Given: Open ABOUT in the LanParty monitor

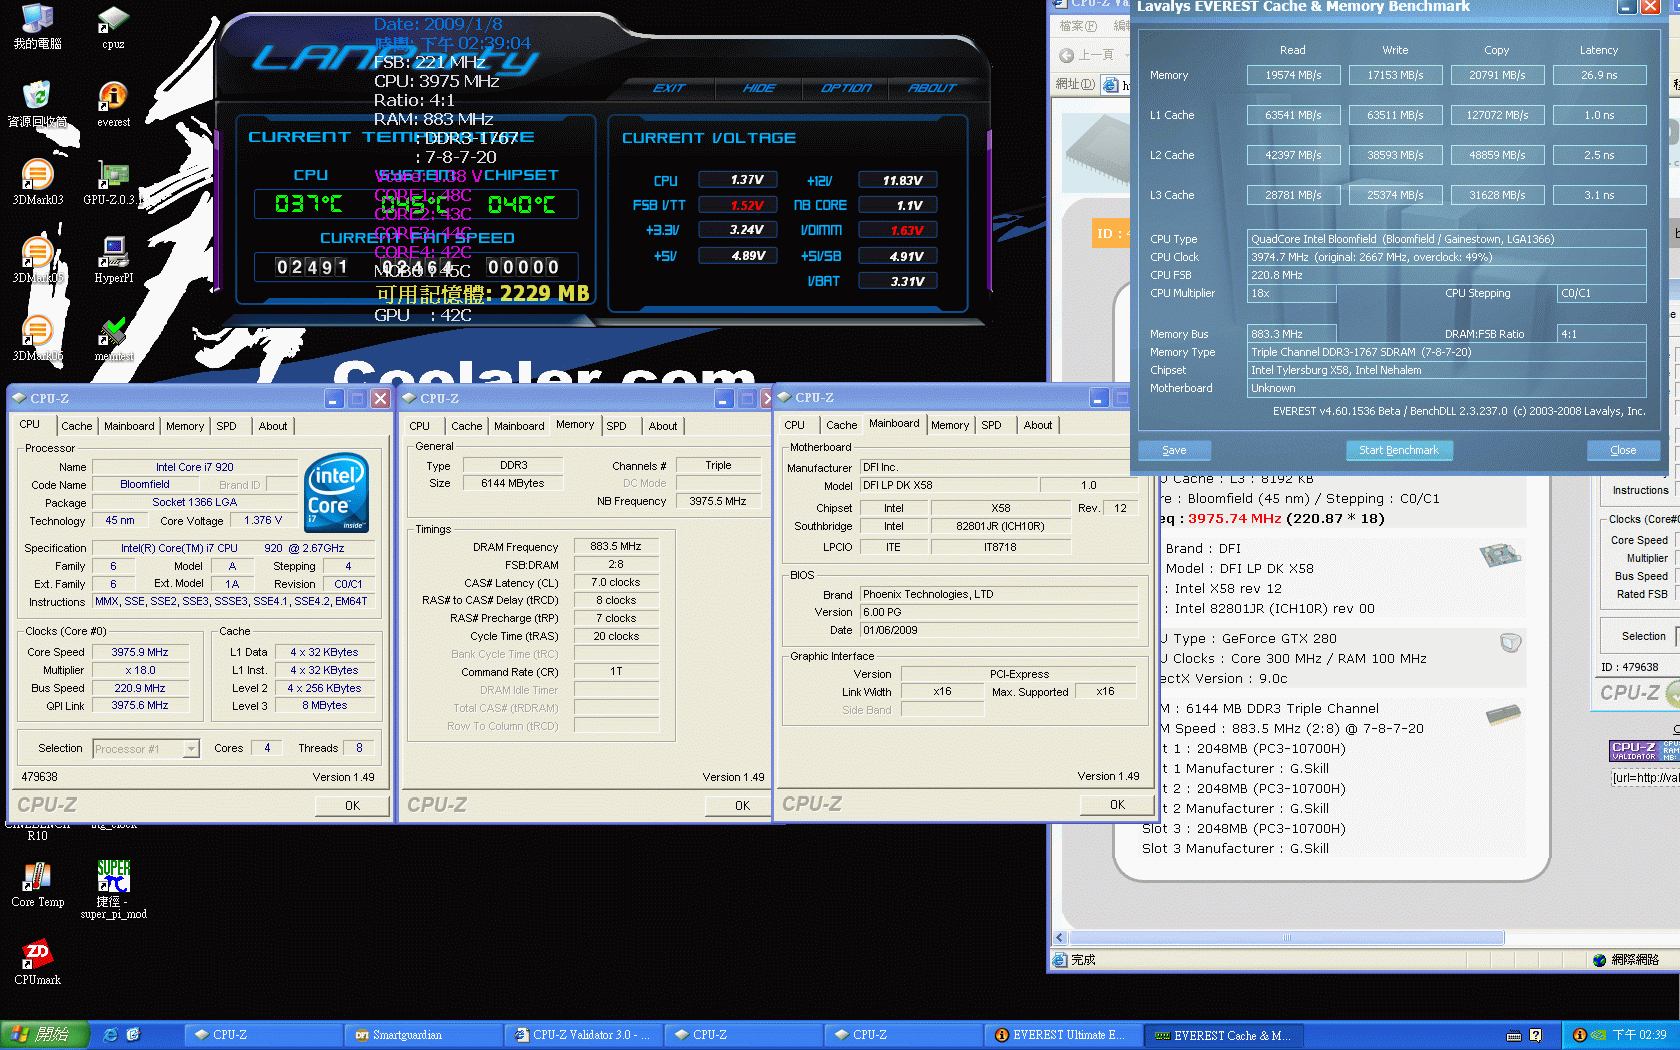Looking at the screenshot, I should tap(932, 88).
